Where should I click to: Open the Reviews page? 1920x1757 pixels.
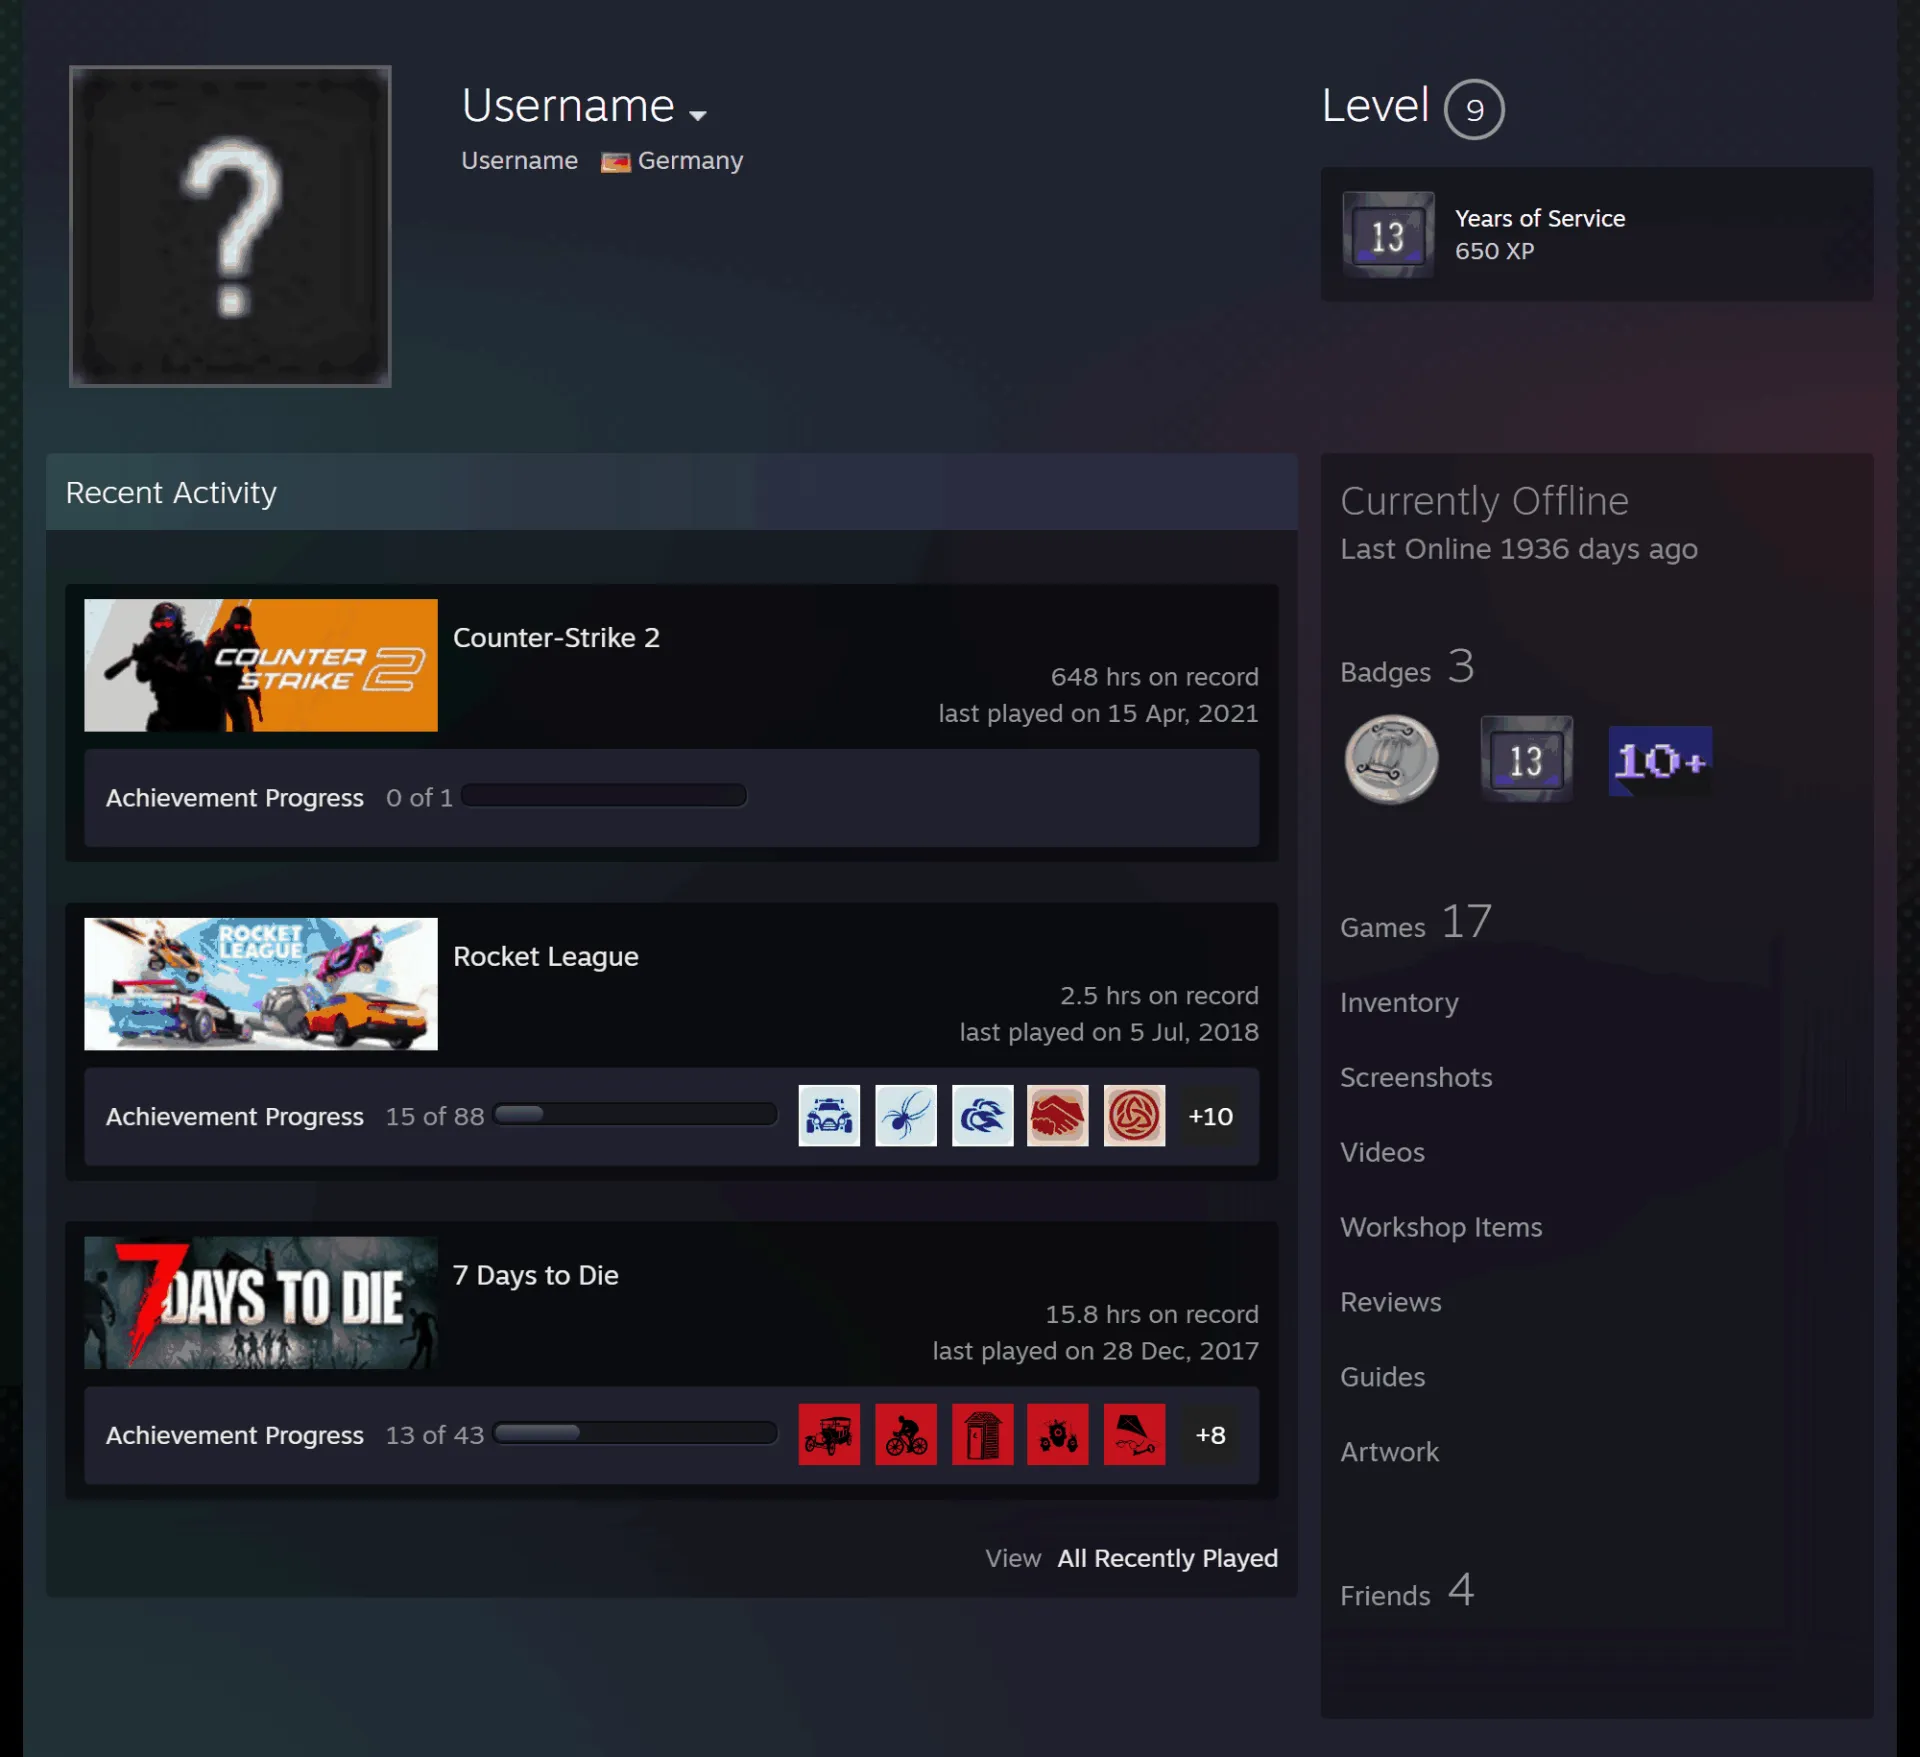pos(1391,1303)
